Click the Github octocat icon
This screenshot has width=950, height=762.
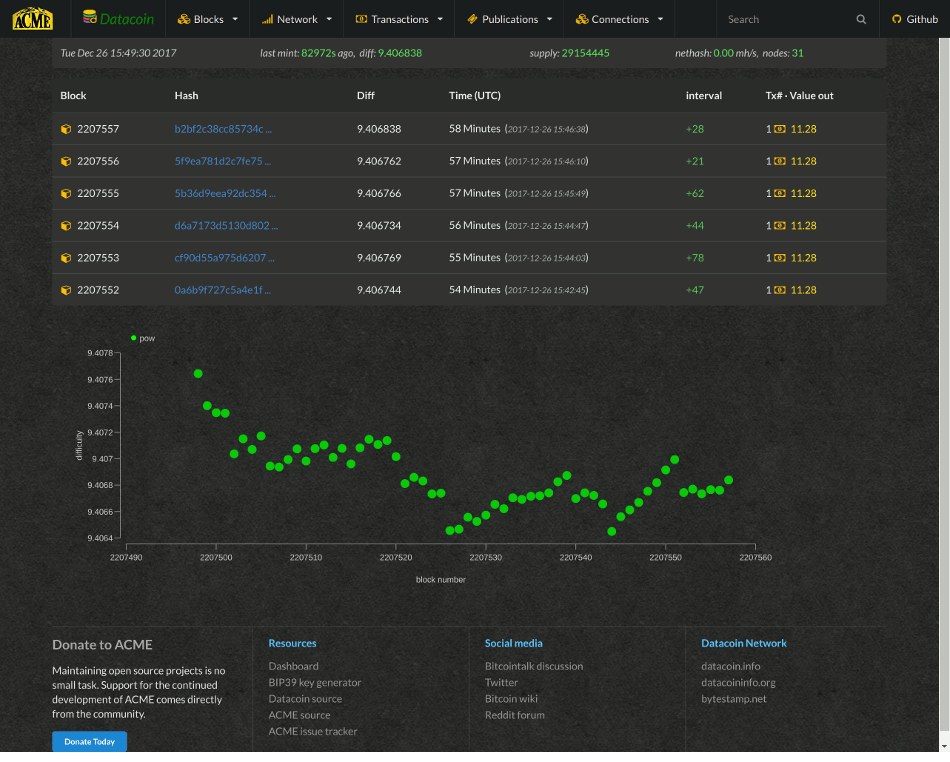pos(897,19)
